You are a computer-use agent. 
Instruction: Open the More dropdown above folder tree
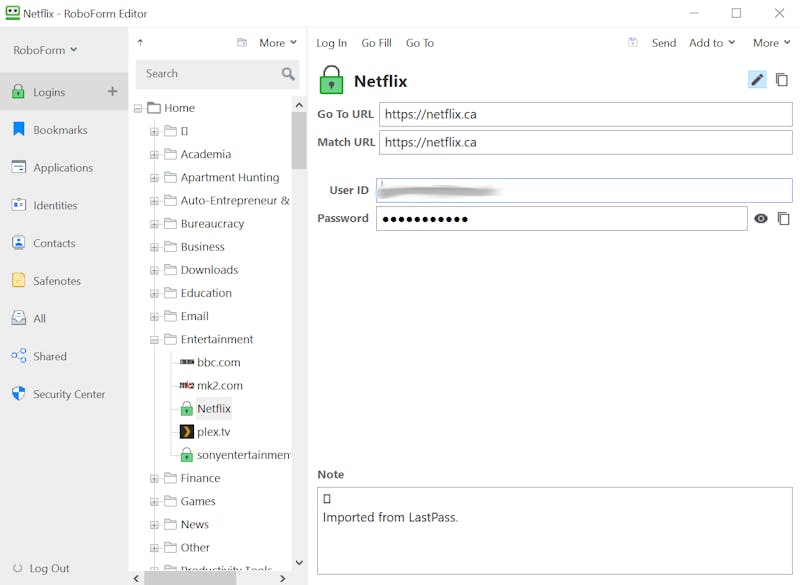click(x=278, y=43)
